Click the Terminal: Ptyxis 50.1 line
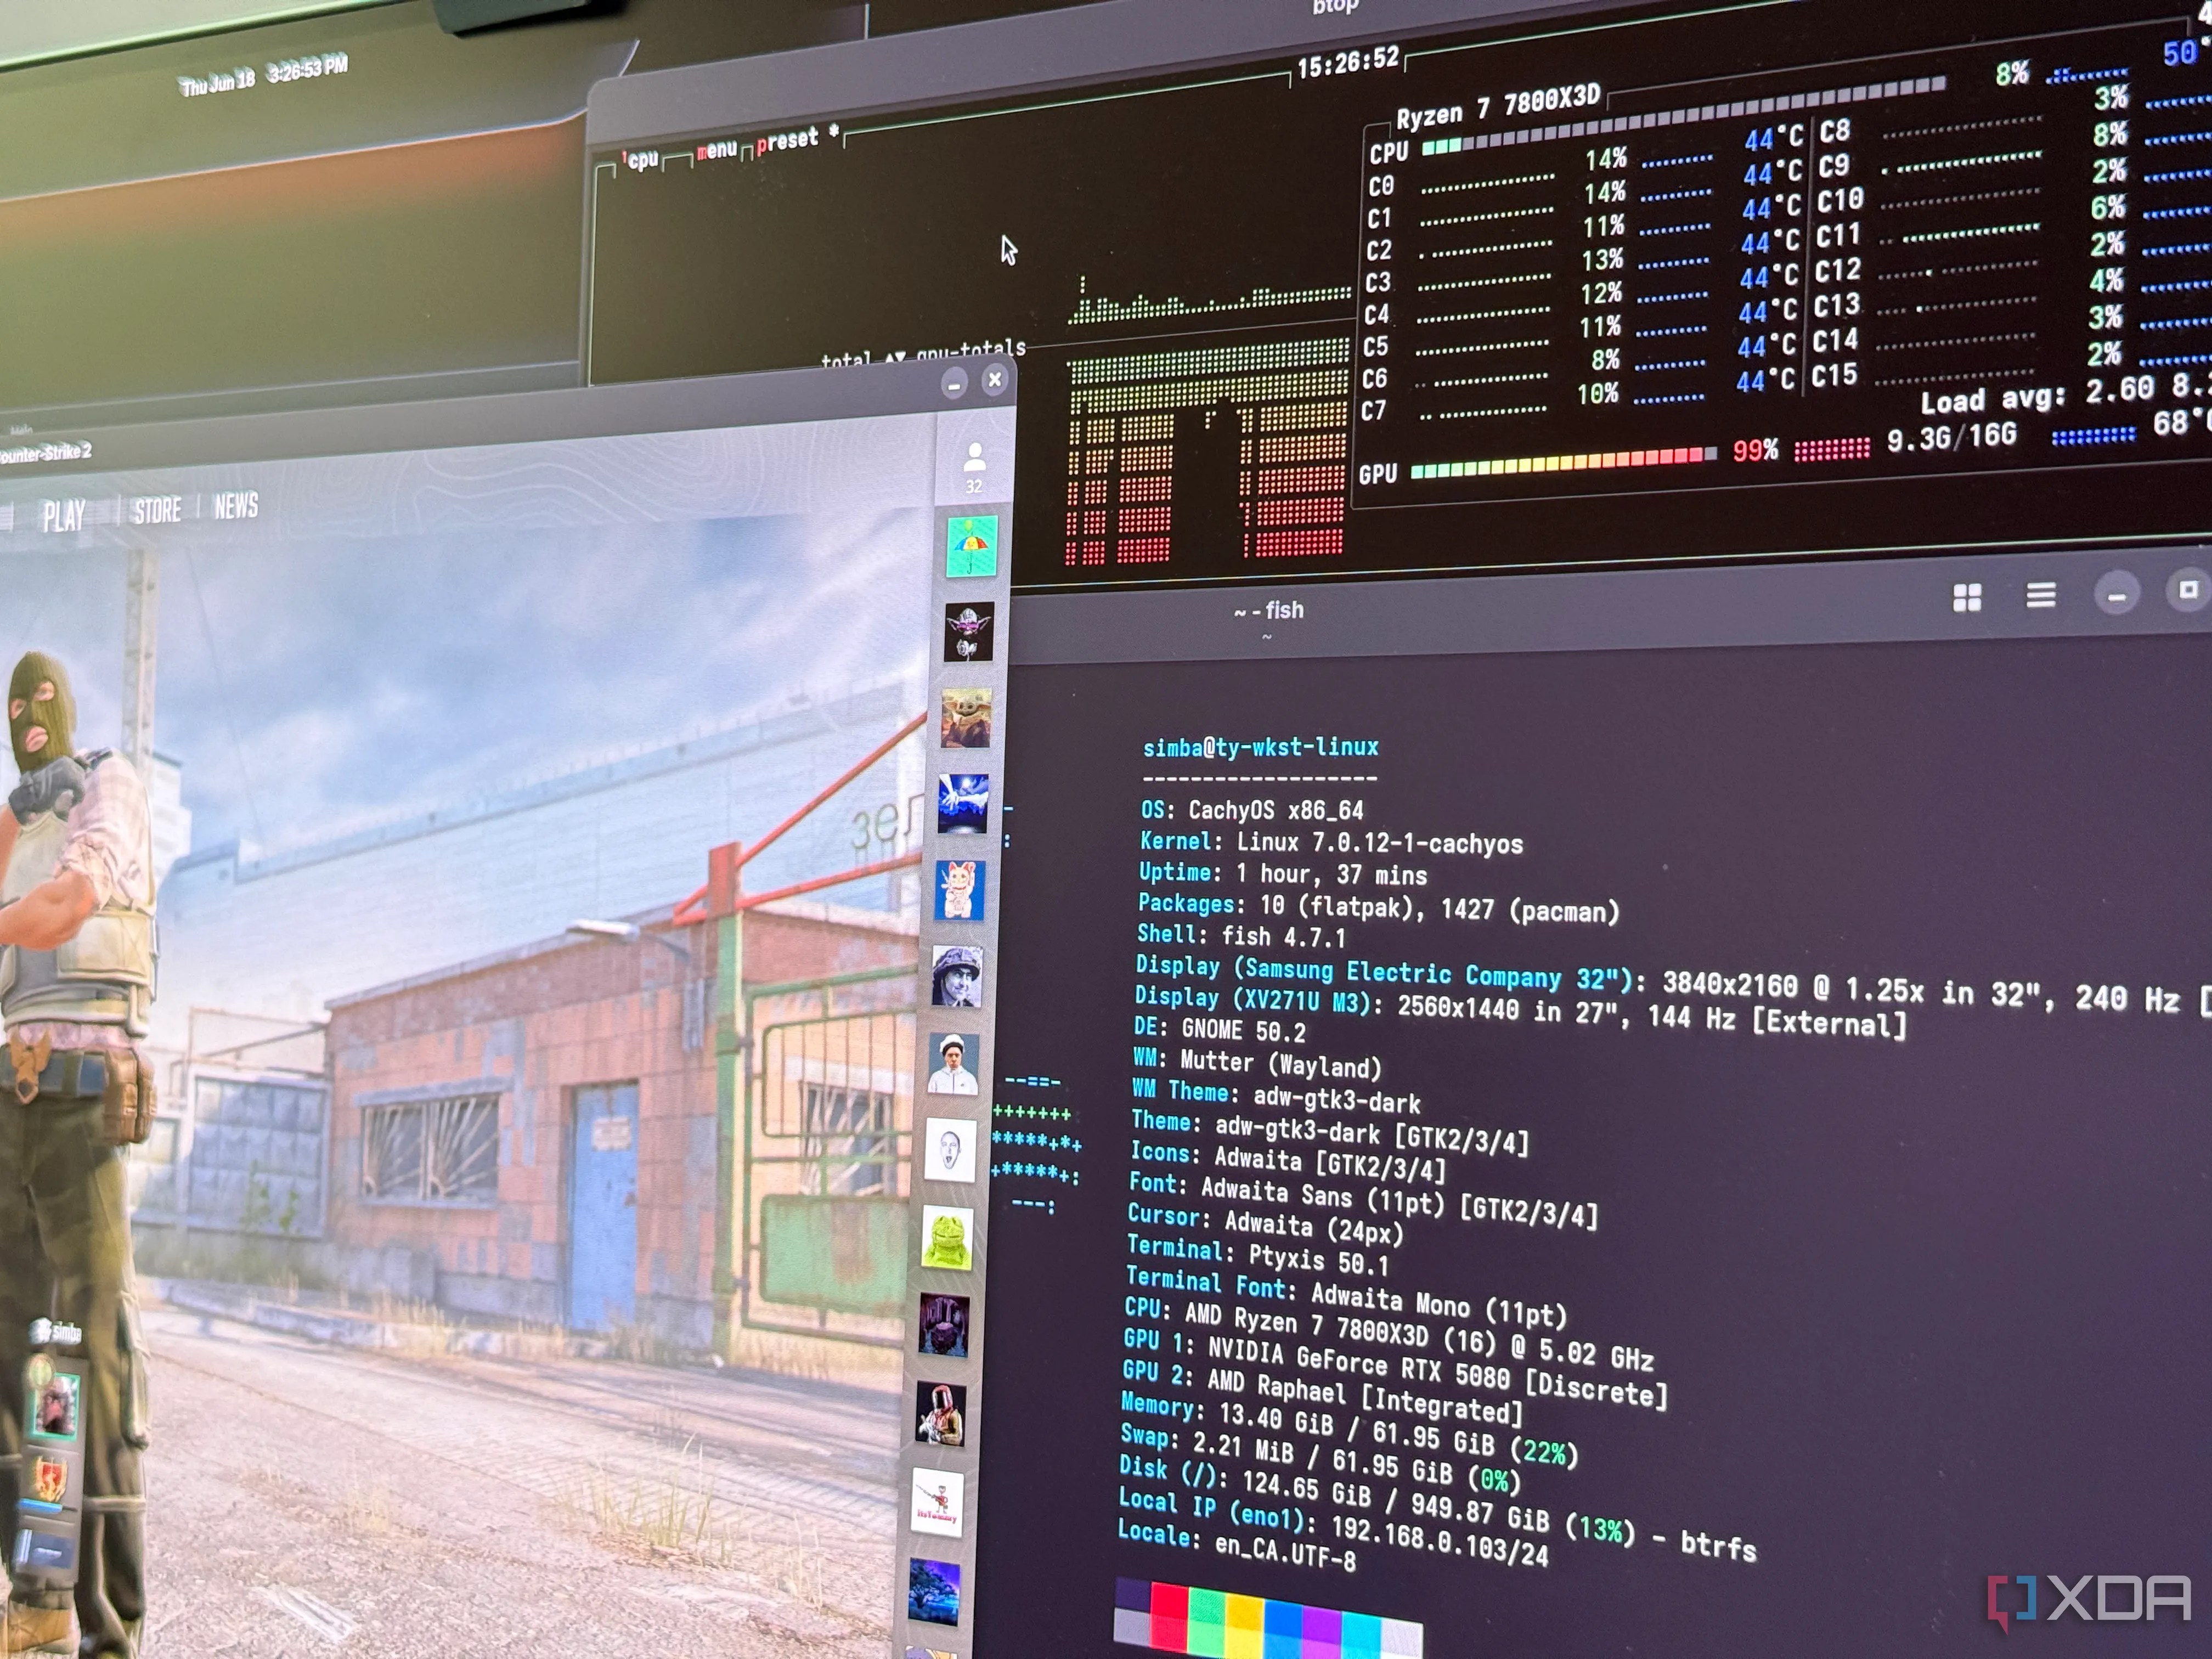The image size is (2212, 1659). [1258, 1255]
